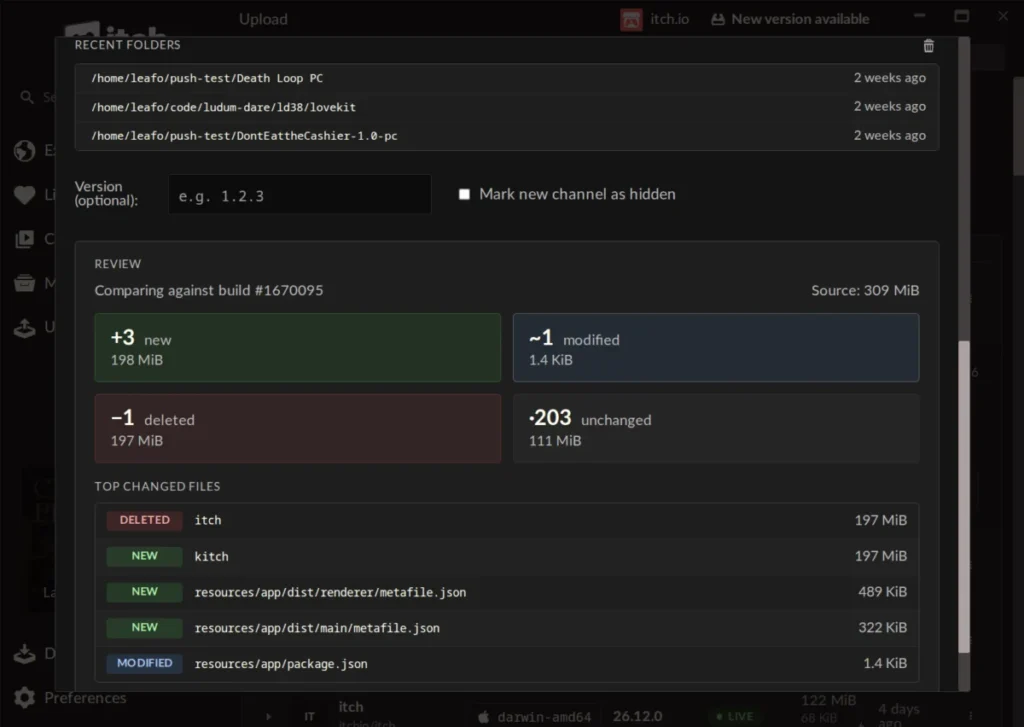Screen dimensions: 1024x727
Task: Select recent folder ld38/lovekit
Action: [507, 106]
